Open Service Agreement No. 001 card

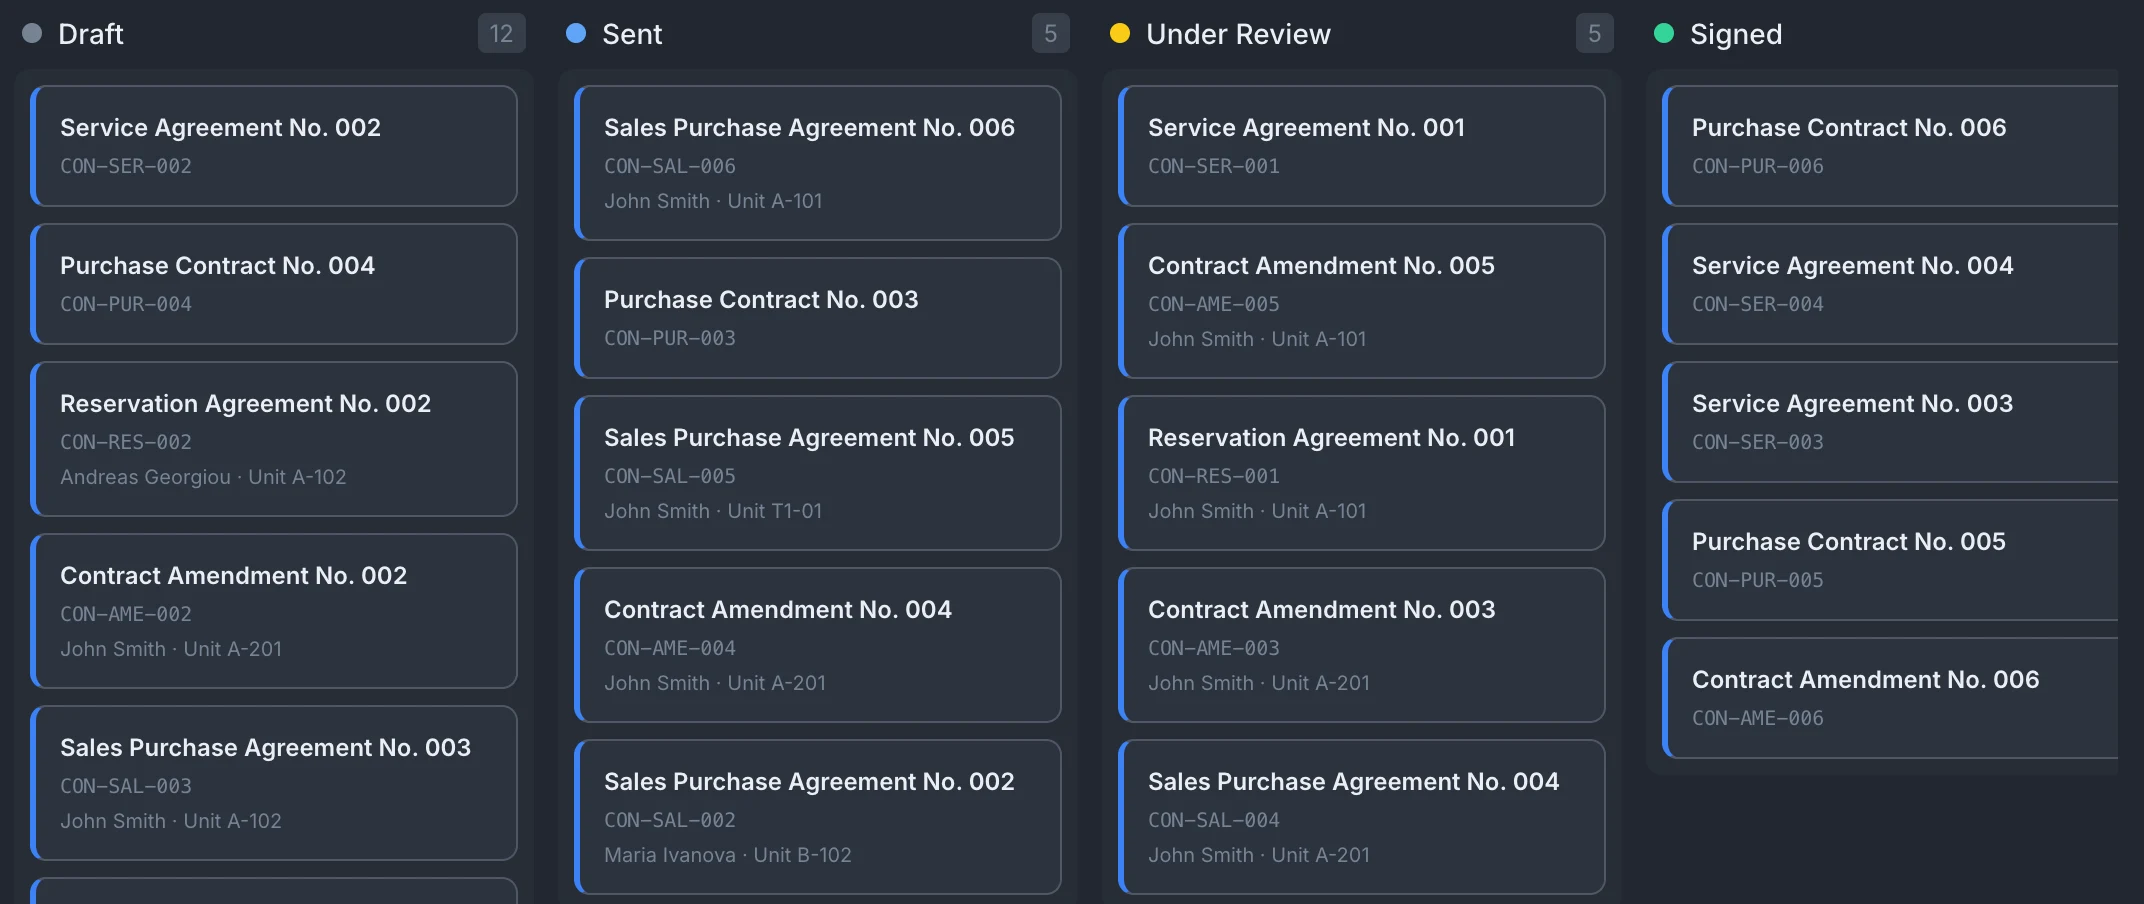click(x=1362, y=146)
